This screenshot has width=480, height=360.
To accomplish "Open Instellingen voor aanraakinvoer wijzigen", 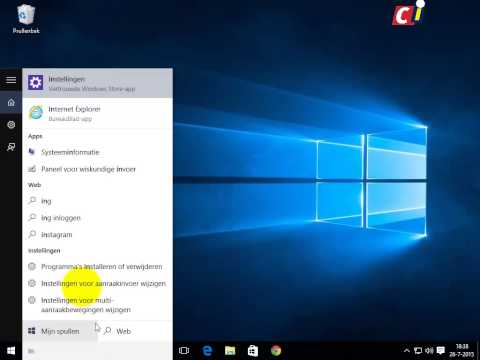I will click(97, 283).
